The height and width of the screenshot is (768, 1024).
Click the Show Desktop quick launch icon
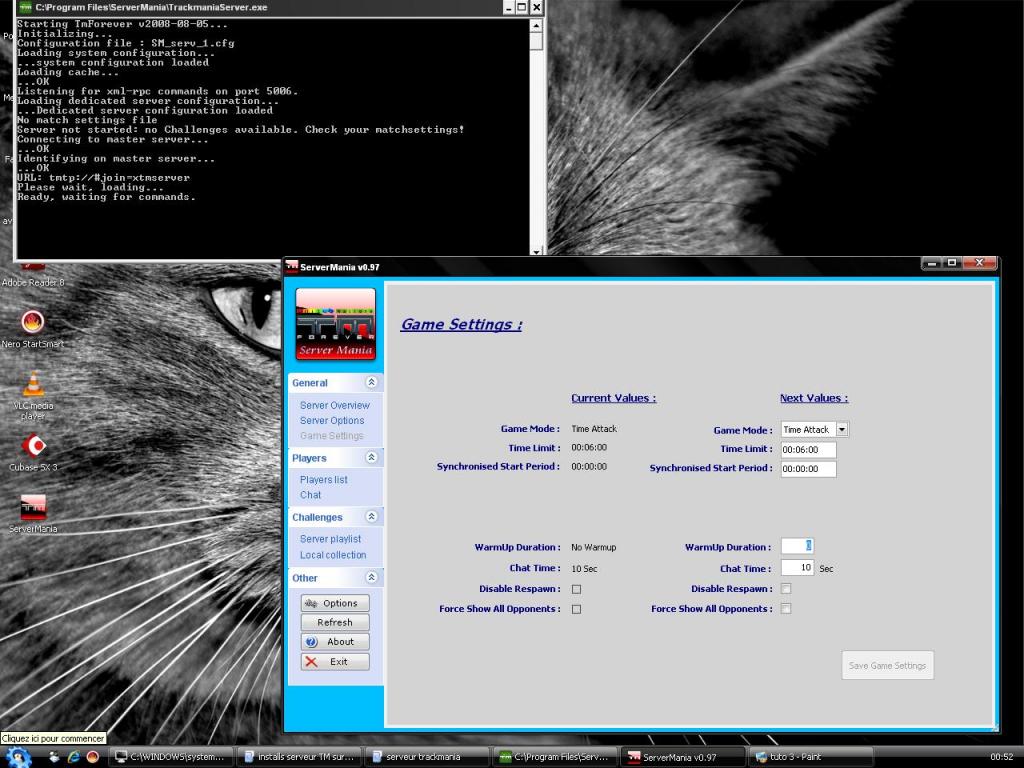[54, 757]
